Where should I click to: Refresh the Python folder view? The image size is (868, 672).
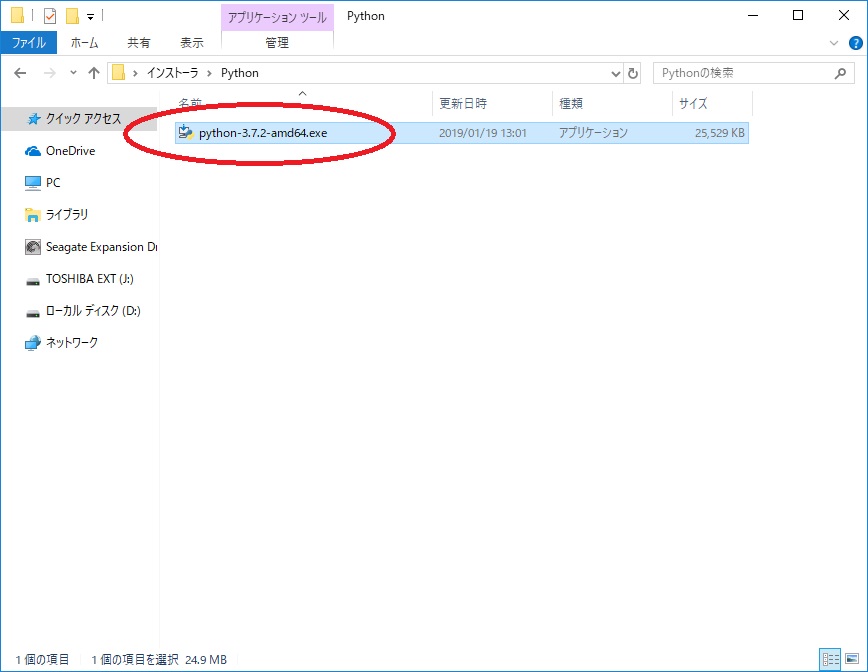(633, 73)
